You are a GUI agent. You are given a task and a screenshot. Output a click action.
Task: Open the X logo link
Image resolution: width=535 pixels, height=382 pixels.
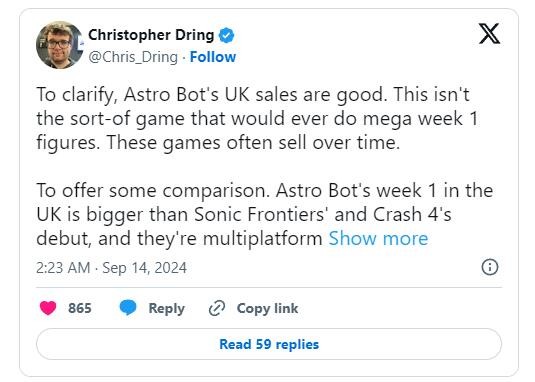pyautogui.click(x=490, y=33)
